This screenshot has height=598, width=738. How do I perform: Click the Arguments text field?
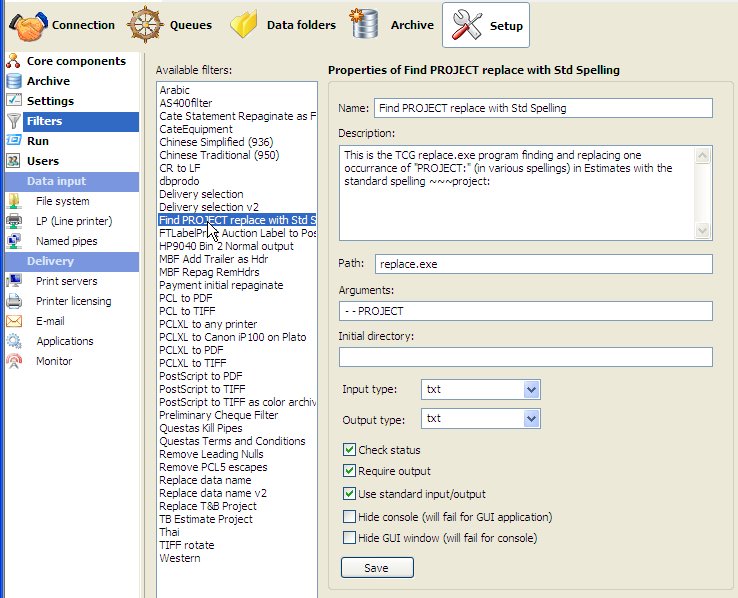pyautogui.click(x=526, y=311)
